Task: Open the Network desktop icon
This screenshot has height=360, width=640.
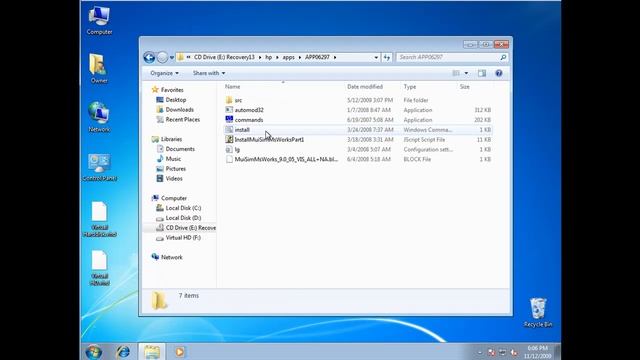Action: [x=99, y=118]
